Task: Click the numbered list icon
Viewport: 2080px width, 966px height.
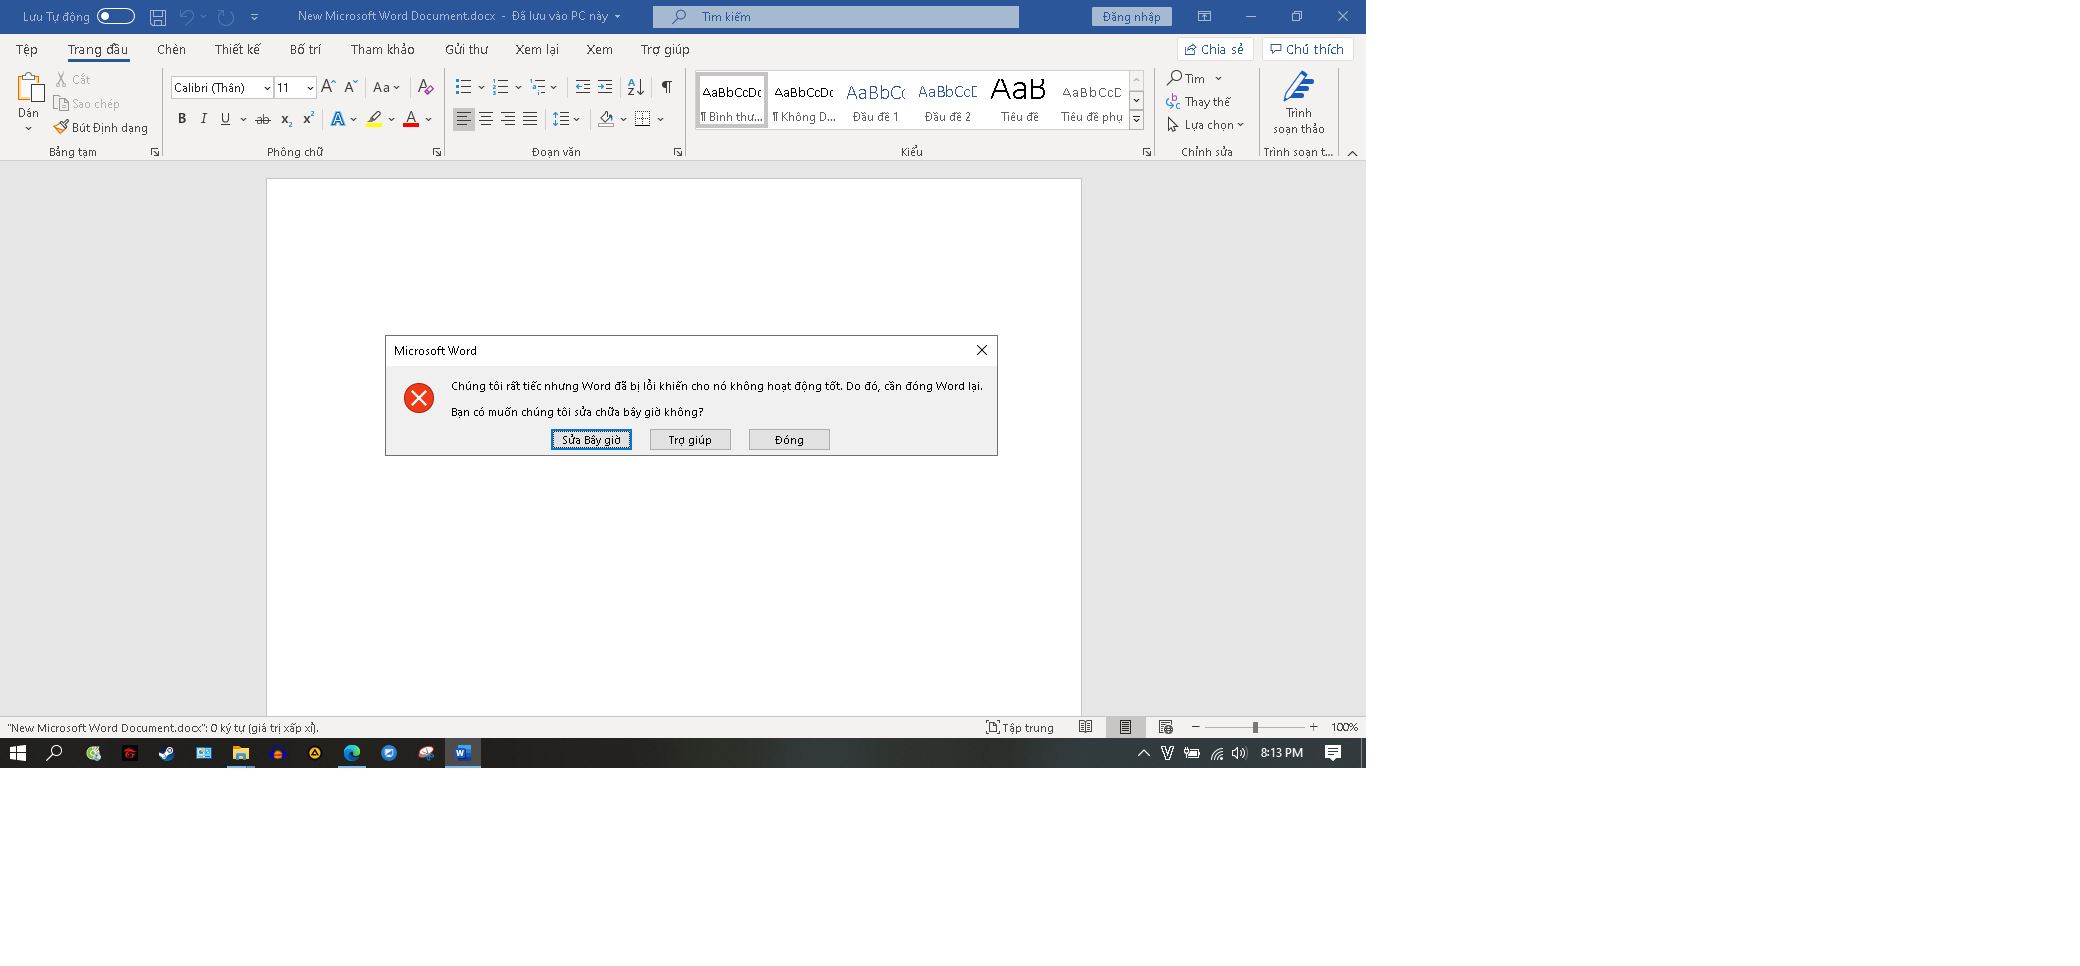Action: 501,87
